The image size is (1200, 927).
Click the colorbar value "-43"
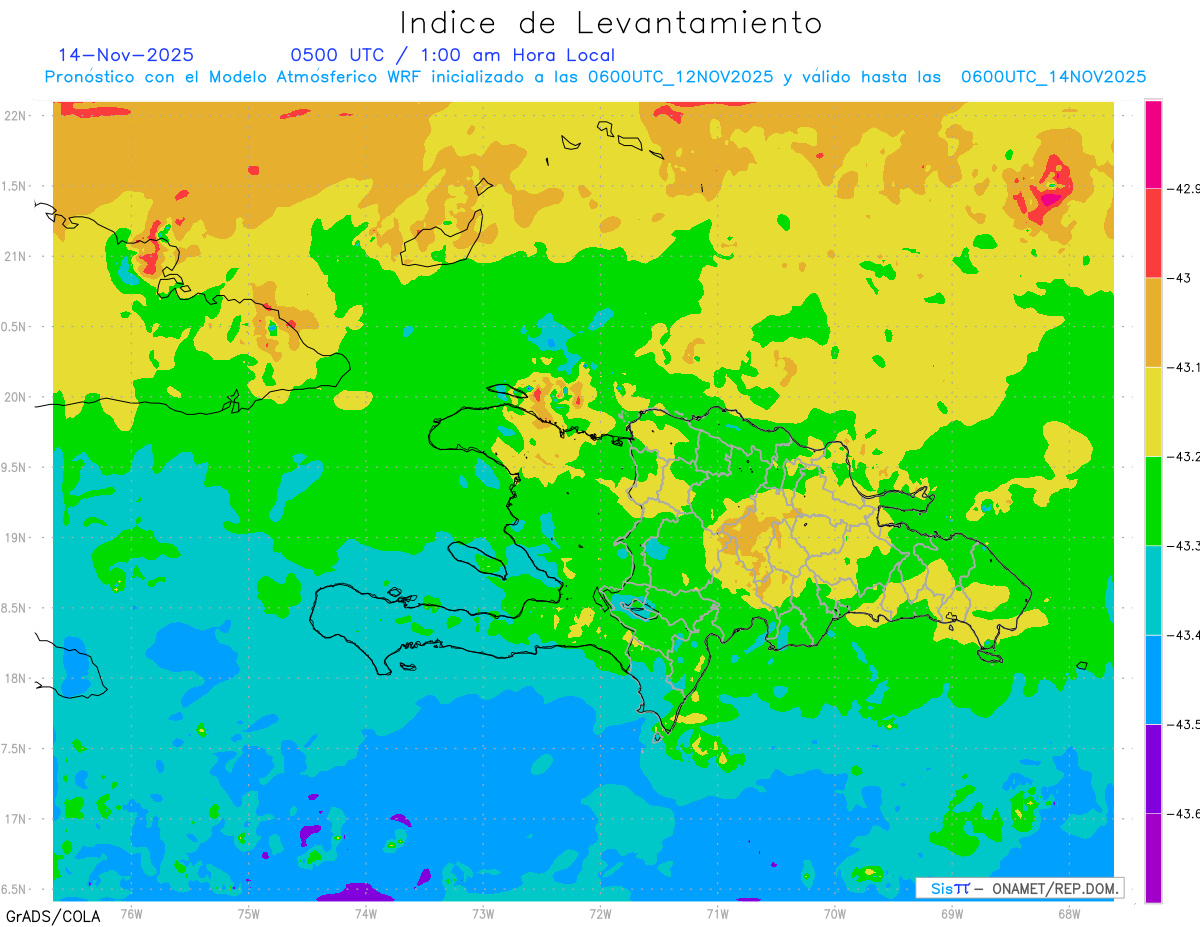click(1181, 278)
